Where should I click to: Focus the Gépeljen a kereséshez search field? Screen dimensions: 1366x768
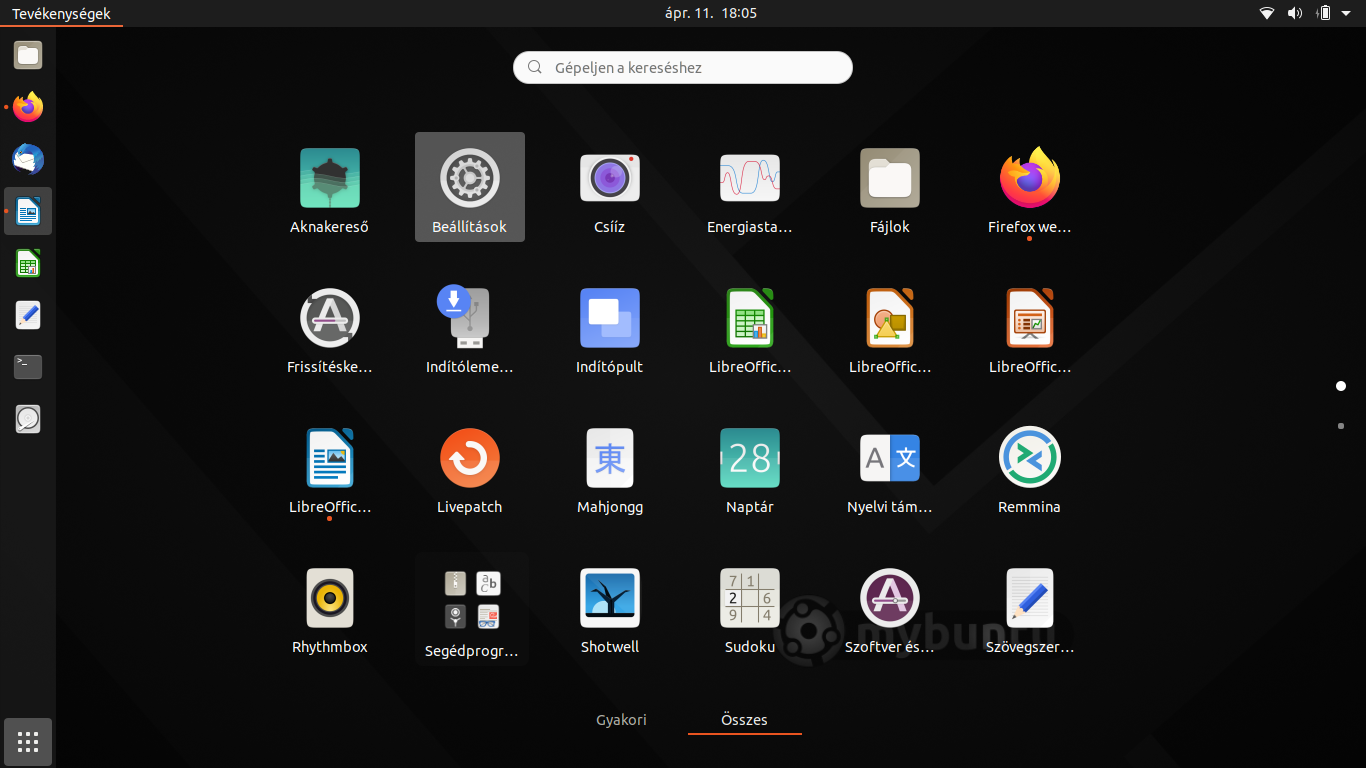click(683, 68)
